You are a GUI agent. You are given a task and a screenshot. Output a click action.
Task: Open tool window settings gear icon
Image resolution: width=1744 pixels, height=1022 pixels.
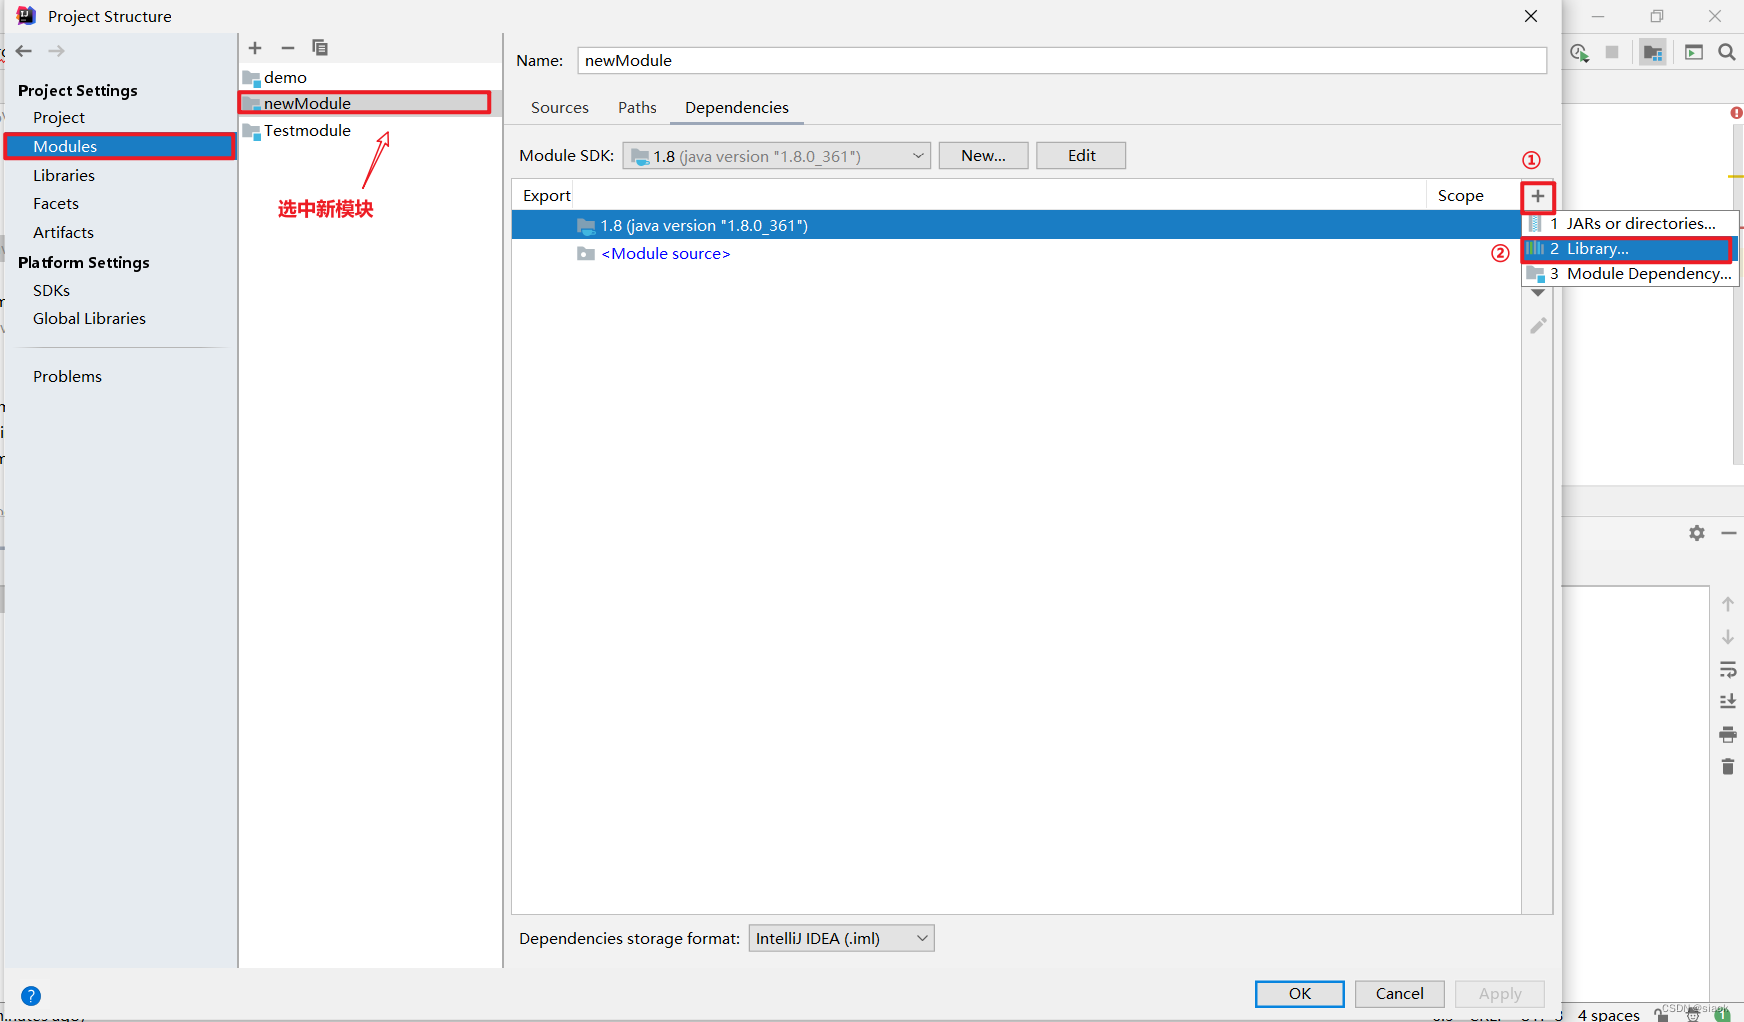[1697, 533]
